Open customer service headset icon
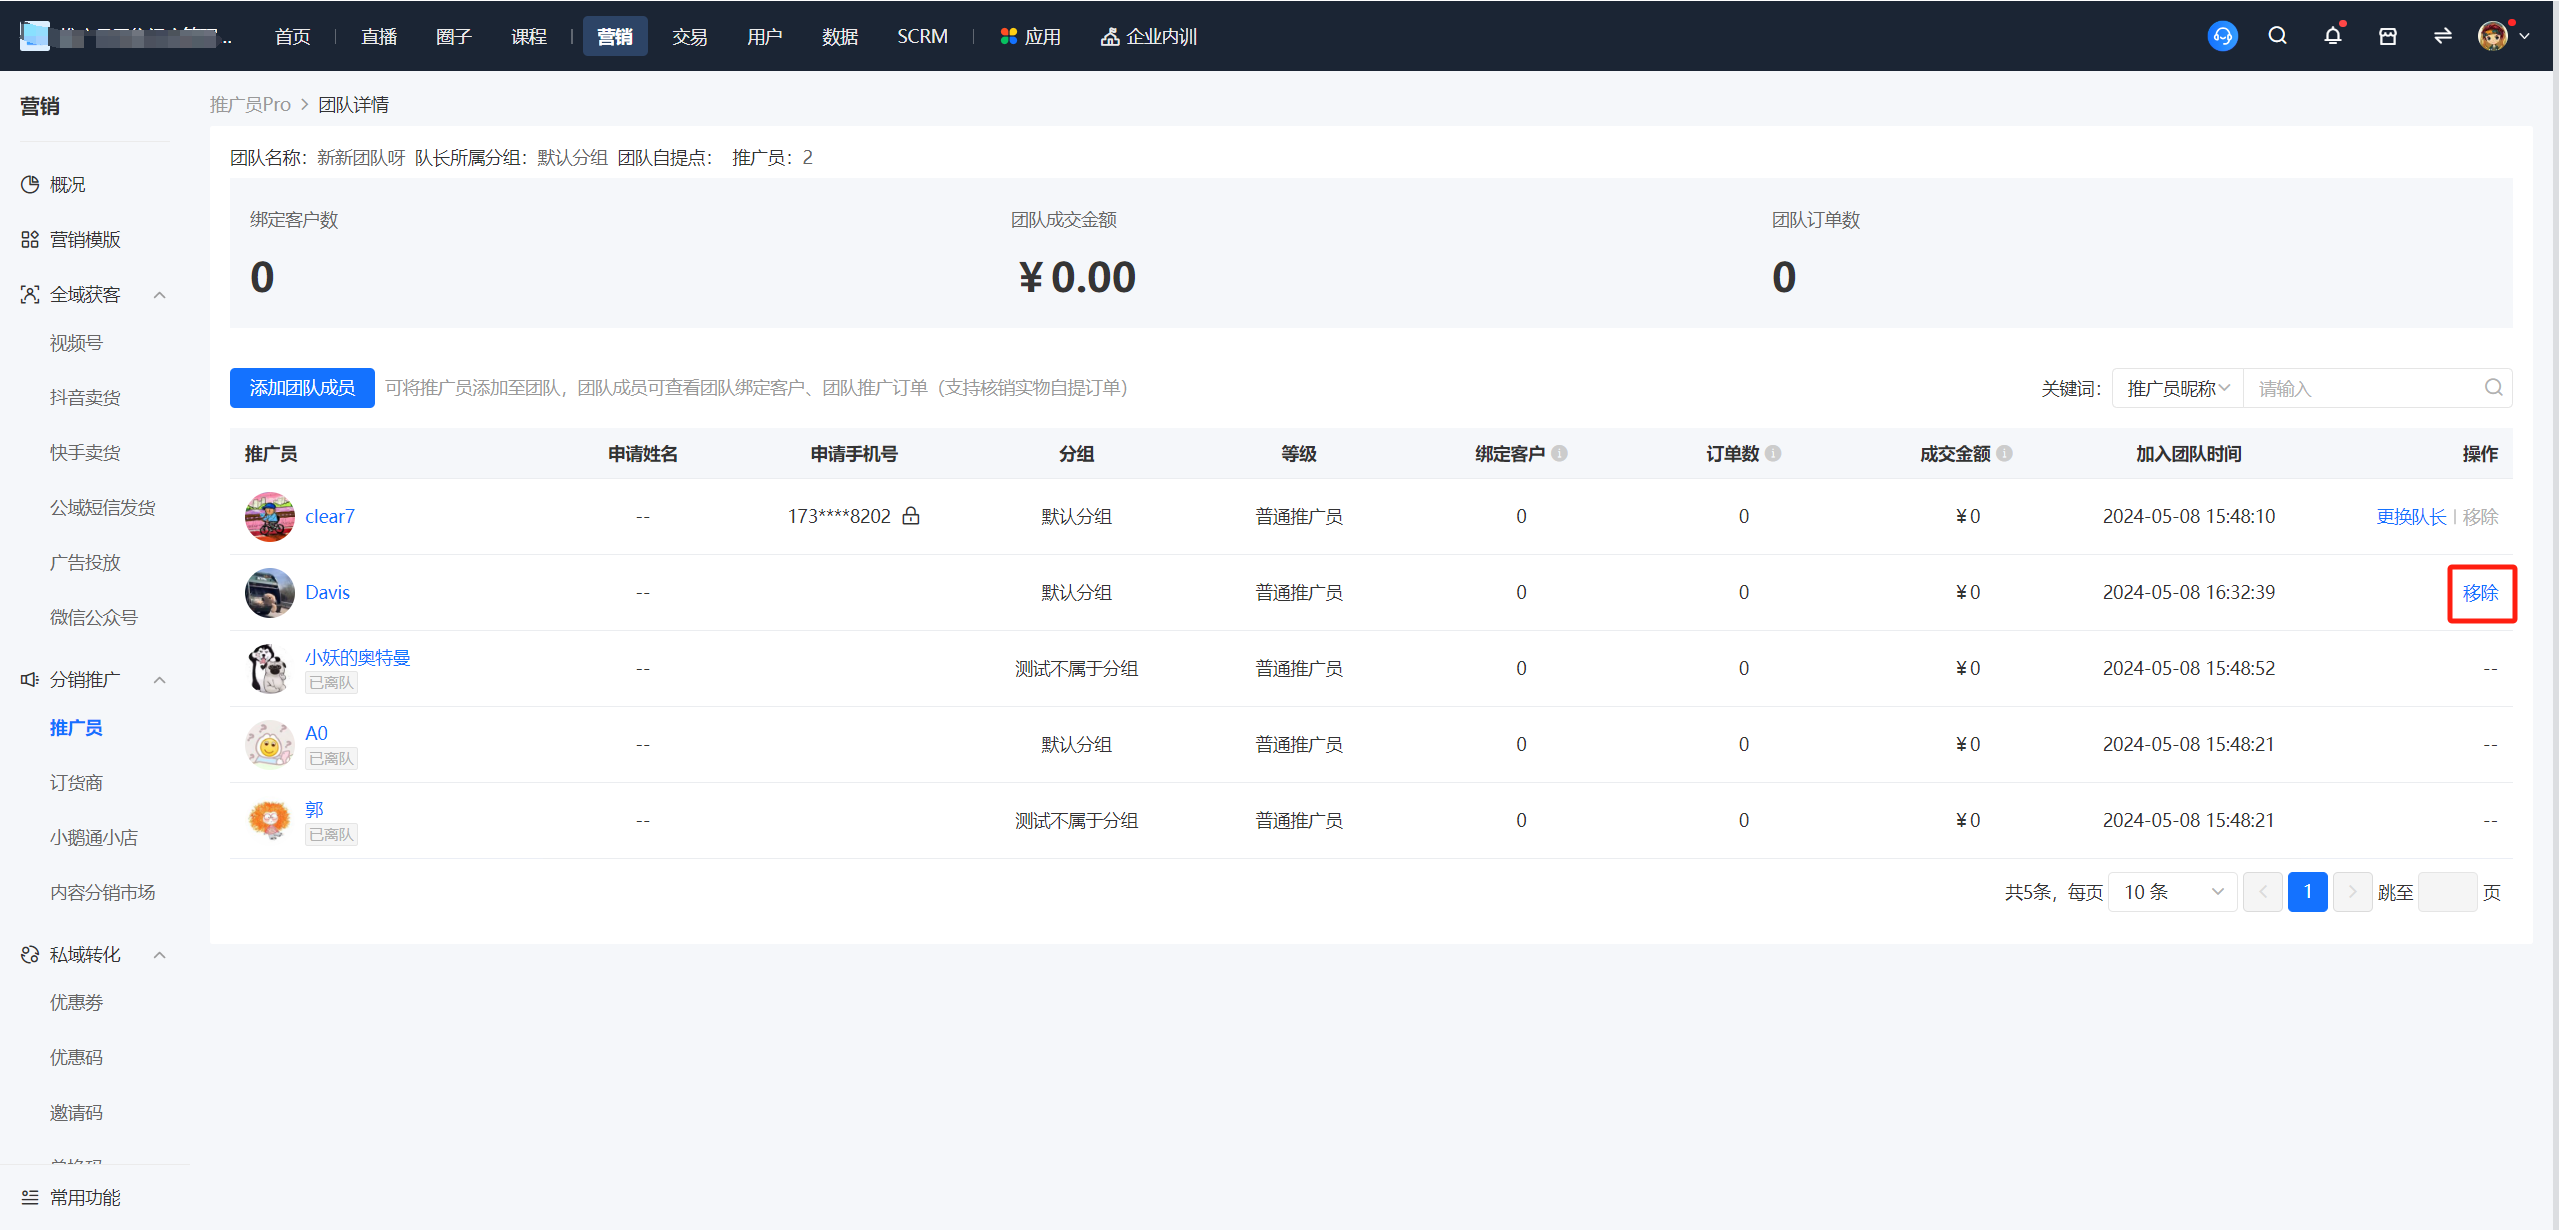This screenshot has width=2559, height=1230. [x=2222, y=36]
